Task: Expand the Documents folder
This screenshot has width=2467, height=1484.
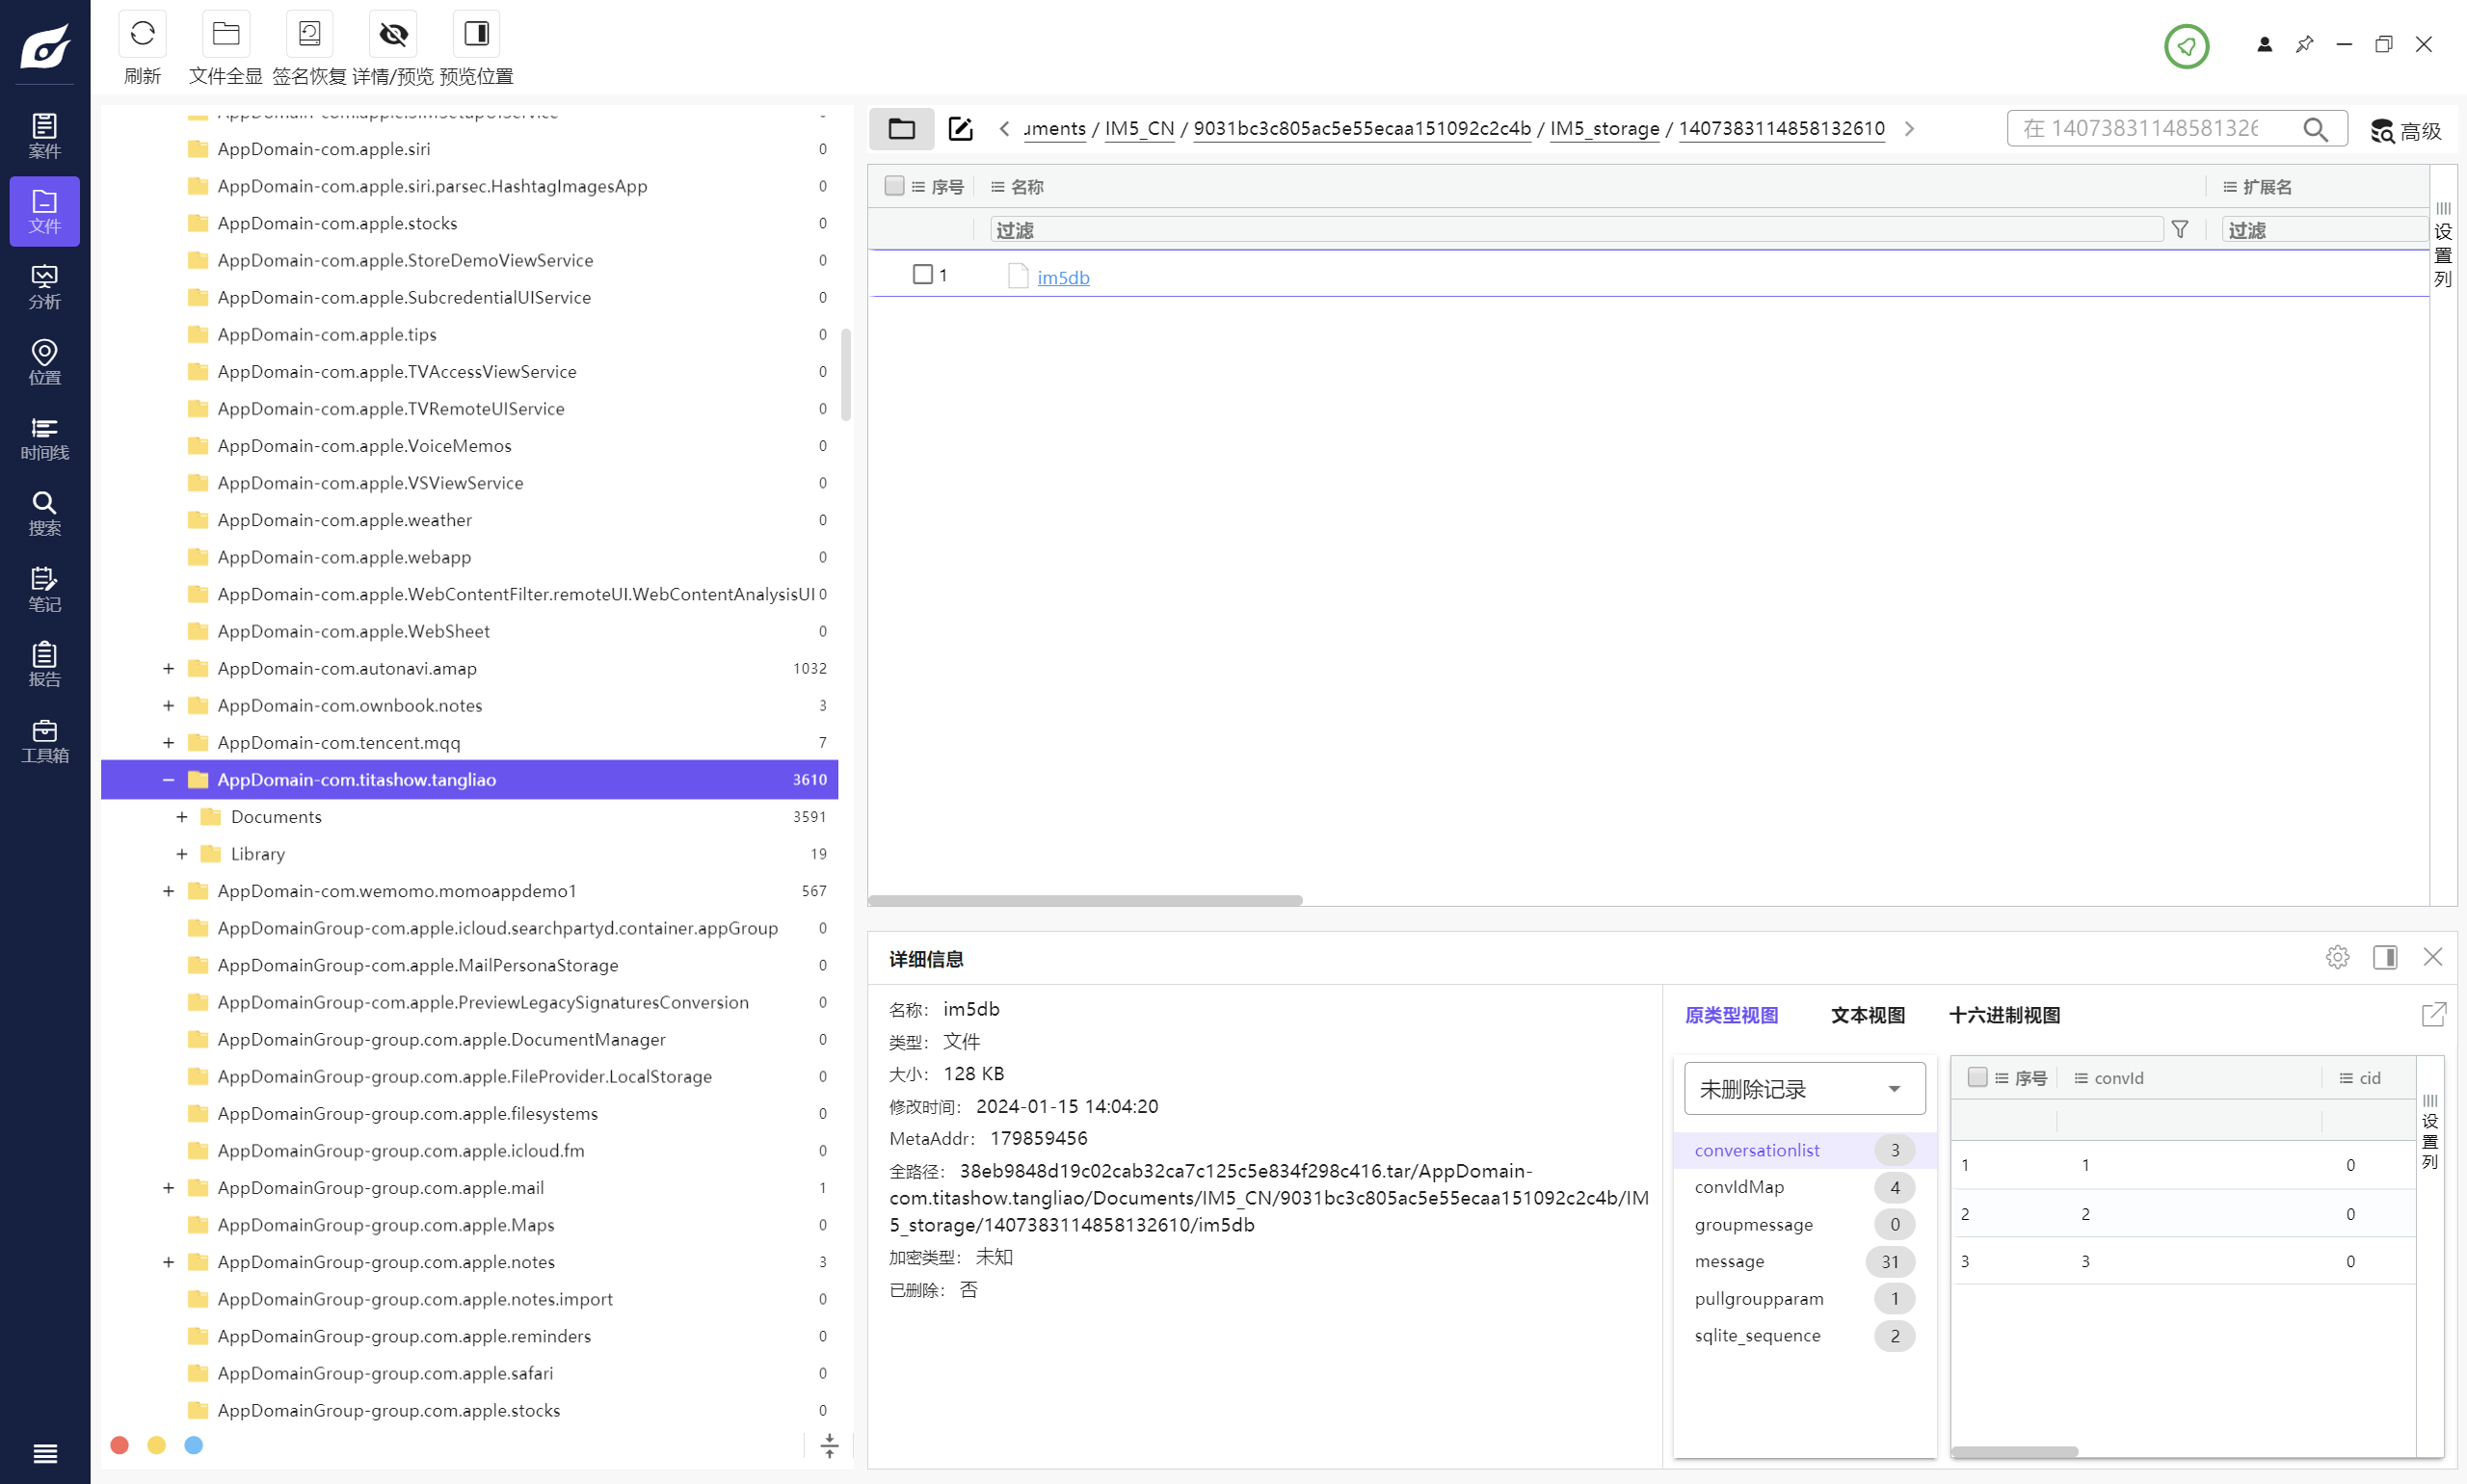Action: [x=181, y=816]
